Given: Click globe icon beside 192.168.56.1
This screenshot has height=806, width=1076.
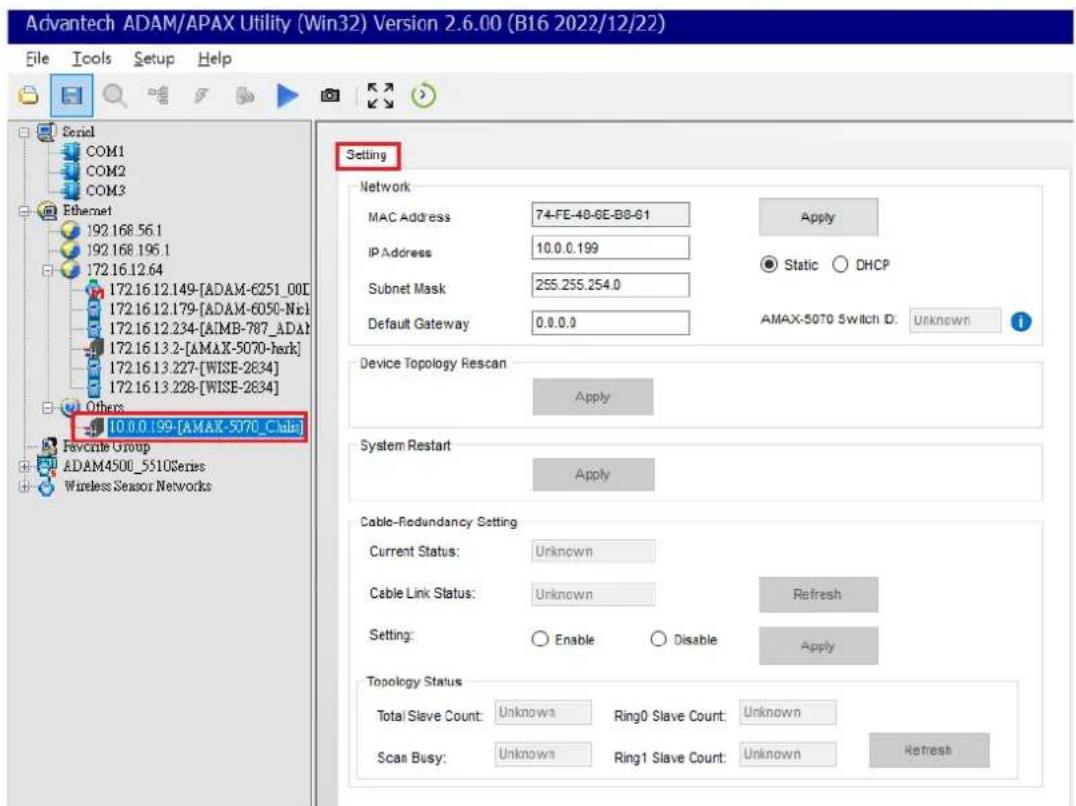Looking at the screenshot, I should (x=71, y=230).
